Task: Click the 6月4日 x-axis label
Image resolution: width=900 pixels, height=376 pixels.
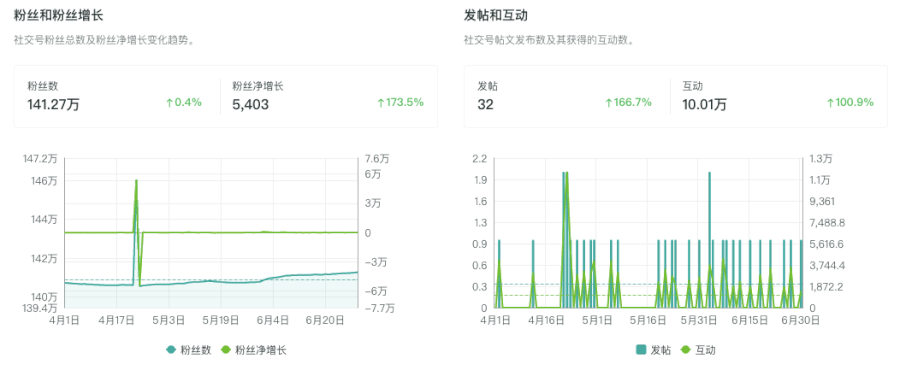Action: coord(273,320)
